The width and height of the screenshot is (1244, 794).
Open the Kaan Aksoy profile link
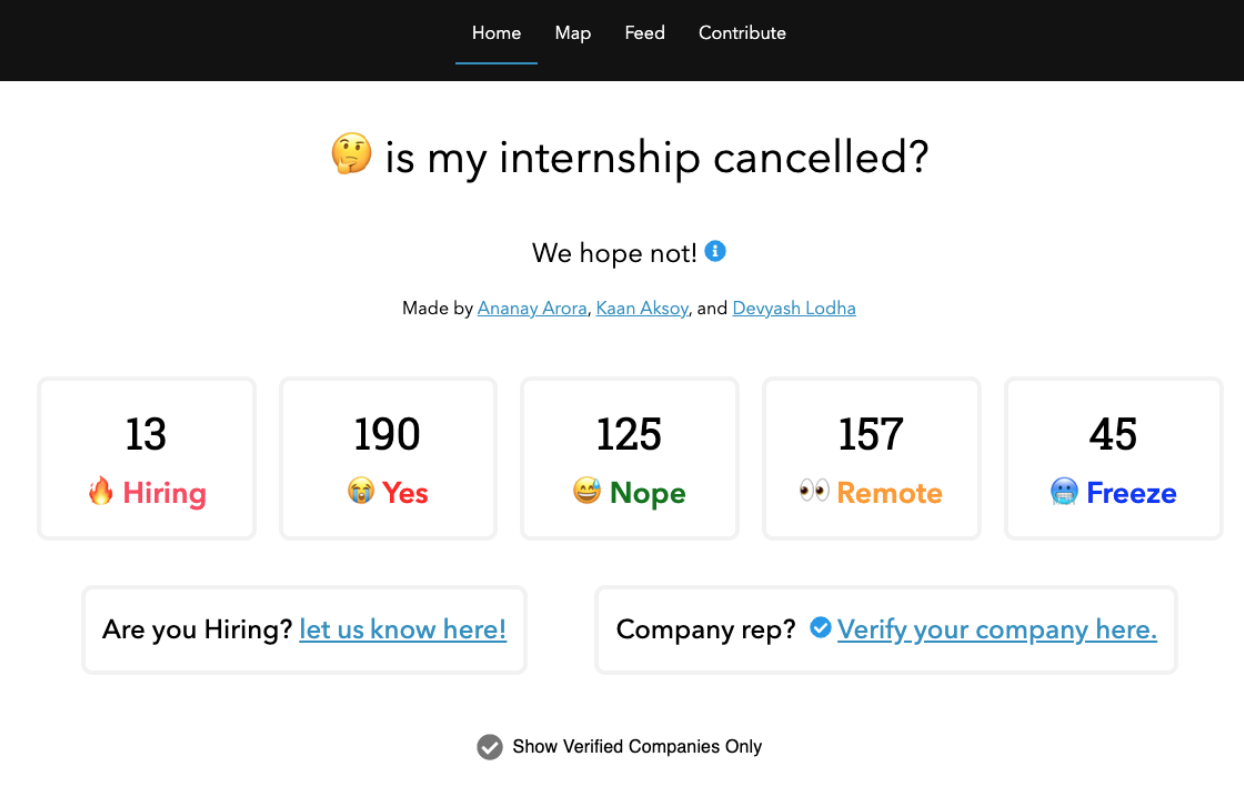point(641,308)
